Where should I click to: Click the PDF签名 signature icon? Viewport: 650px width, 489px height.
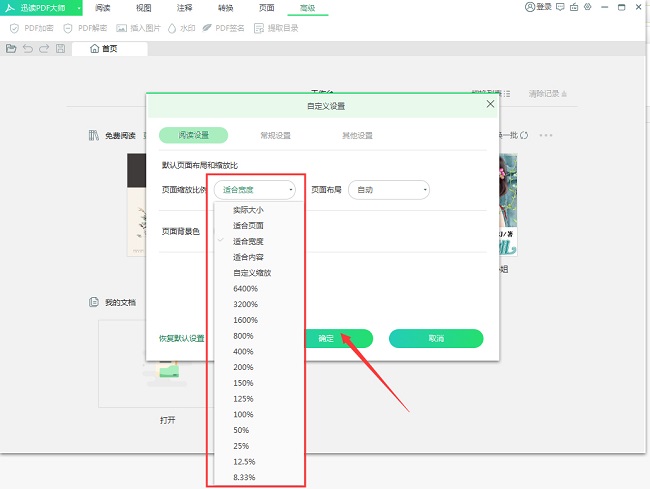point(206,28)
